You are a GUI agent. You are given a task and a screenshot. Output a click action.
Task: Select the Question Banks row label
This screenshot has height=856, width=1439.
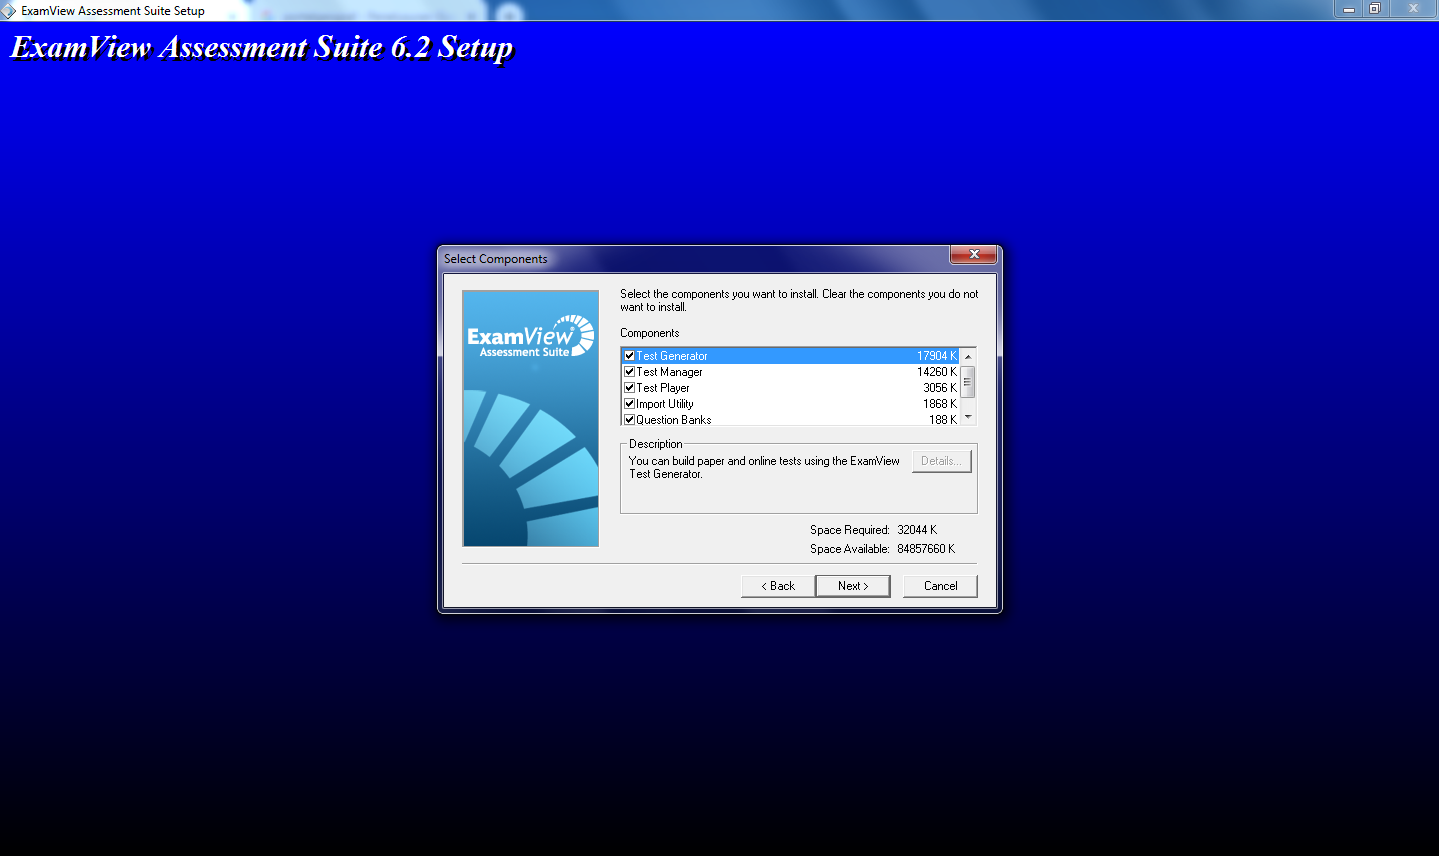(x=674, y=420)
